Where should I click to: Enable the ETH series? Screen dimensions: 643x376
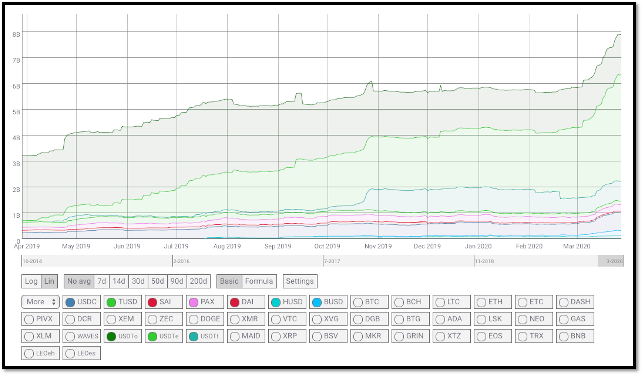(x=493, y=302)
